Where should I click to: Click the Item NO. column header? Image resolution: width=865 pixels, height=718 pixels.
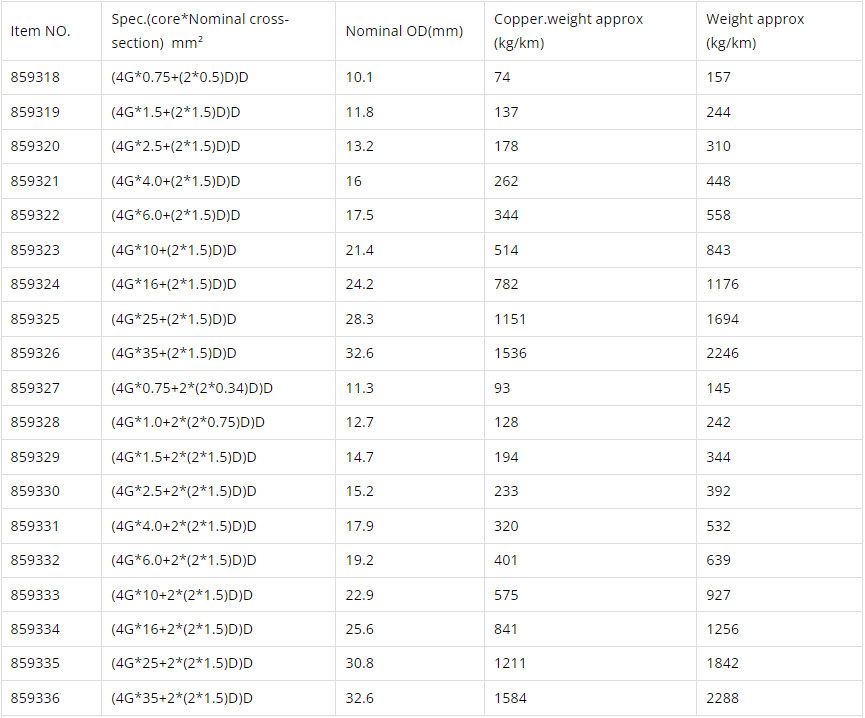point(41,31)
